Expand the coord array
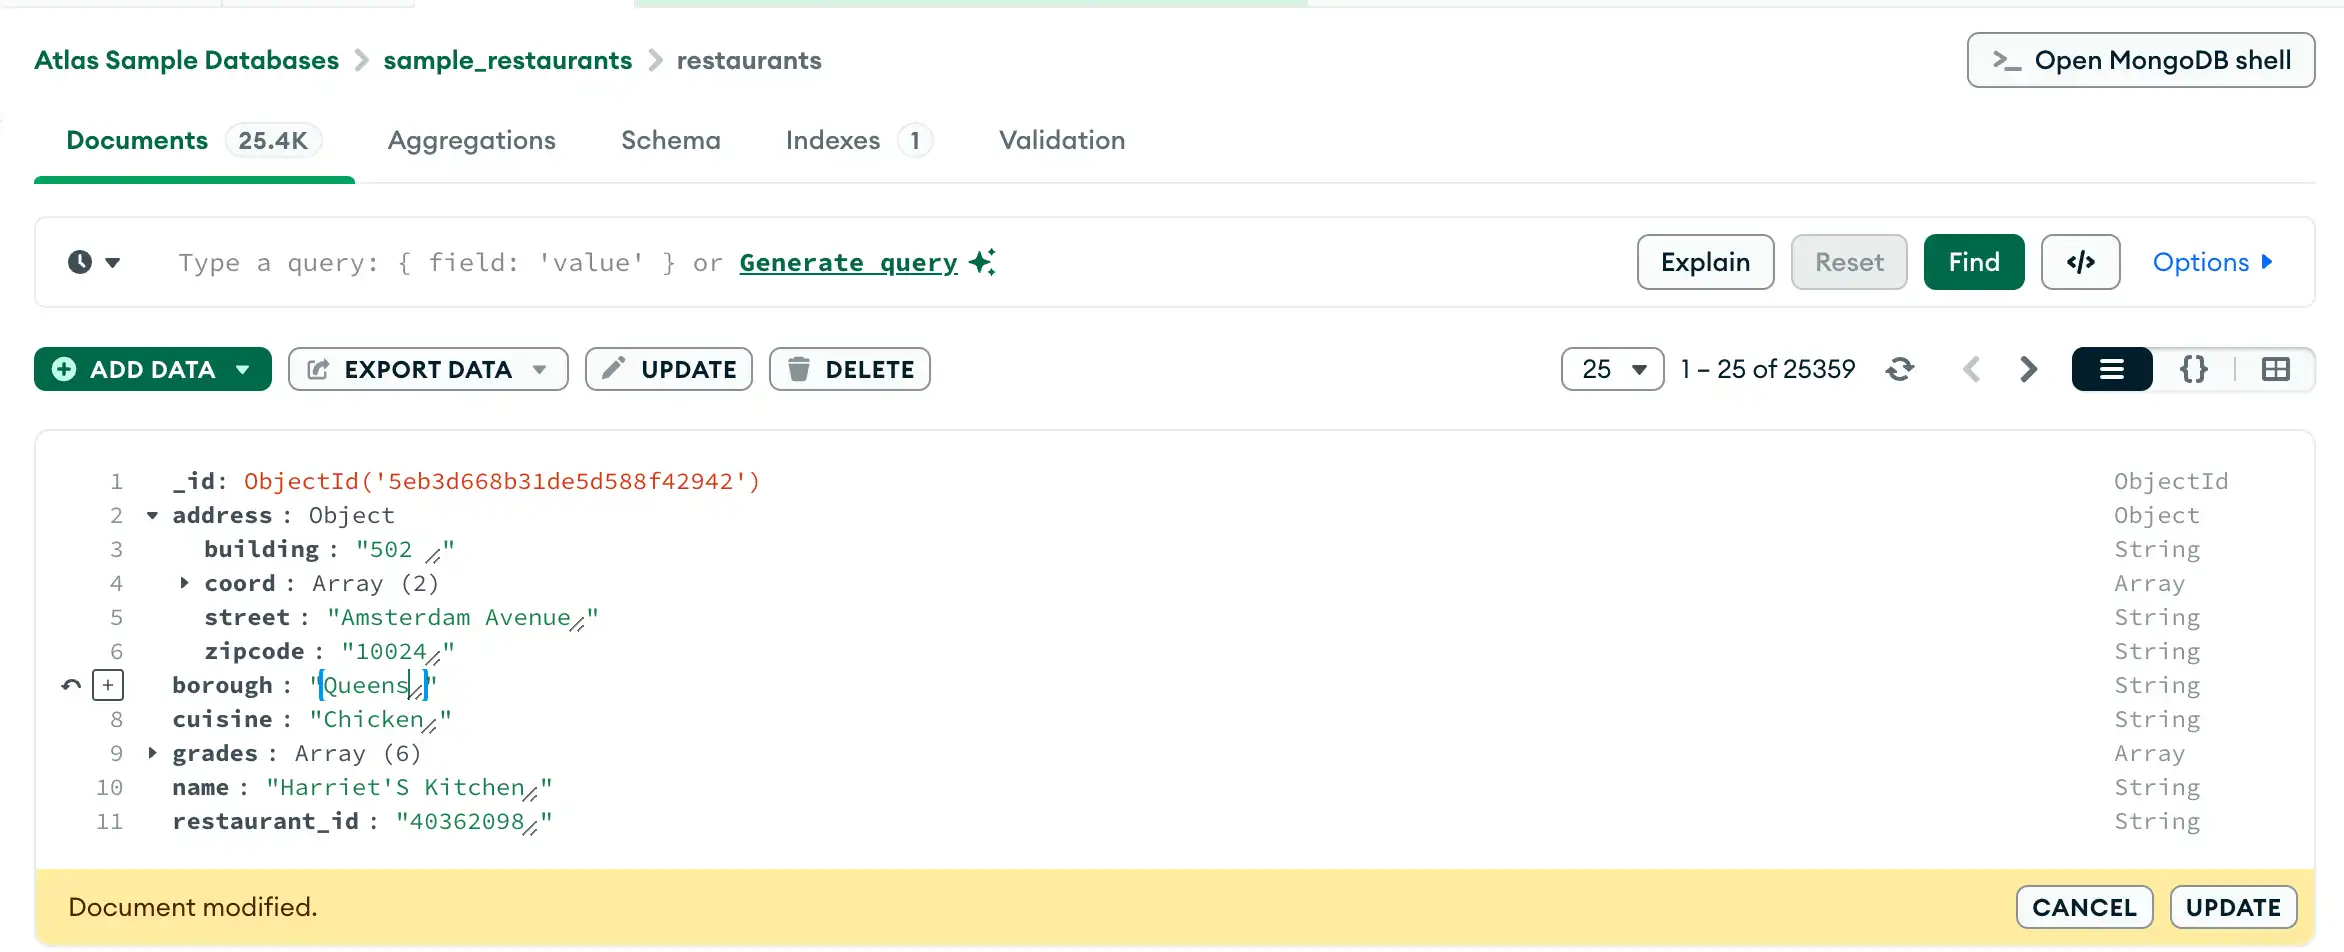This screenshot has width=2344, height=952. [183, 583]
